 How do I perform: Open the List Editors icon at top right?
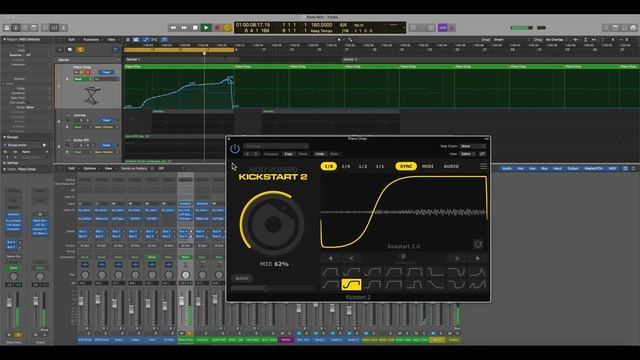point(606,28)
